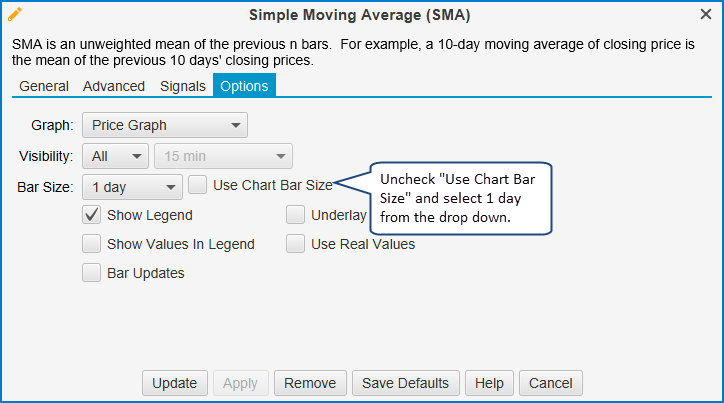Expand the Bar Size dropdown showing 1 day
The height and width of the screenshot is (403, 724).
click(x=132, y=186)
